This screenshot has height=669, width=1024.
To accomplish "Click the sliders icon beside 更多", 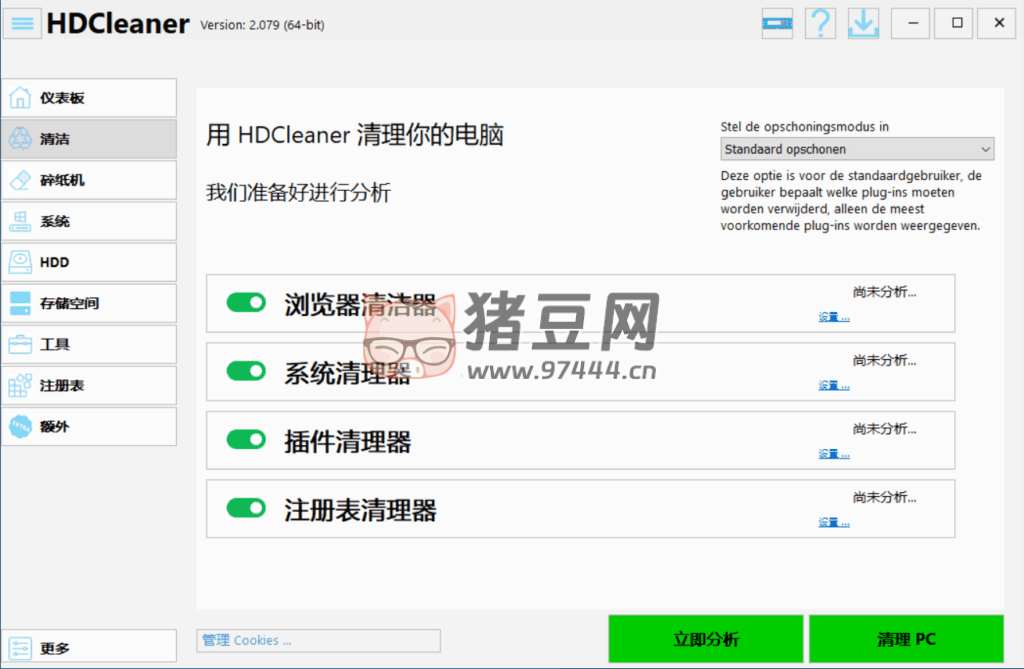I will point(20,648).
